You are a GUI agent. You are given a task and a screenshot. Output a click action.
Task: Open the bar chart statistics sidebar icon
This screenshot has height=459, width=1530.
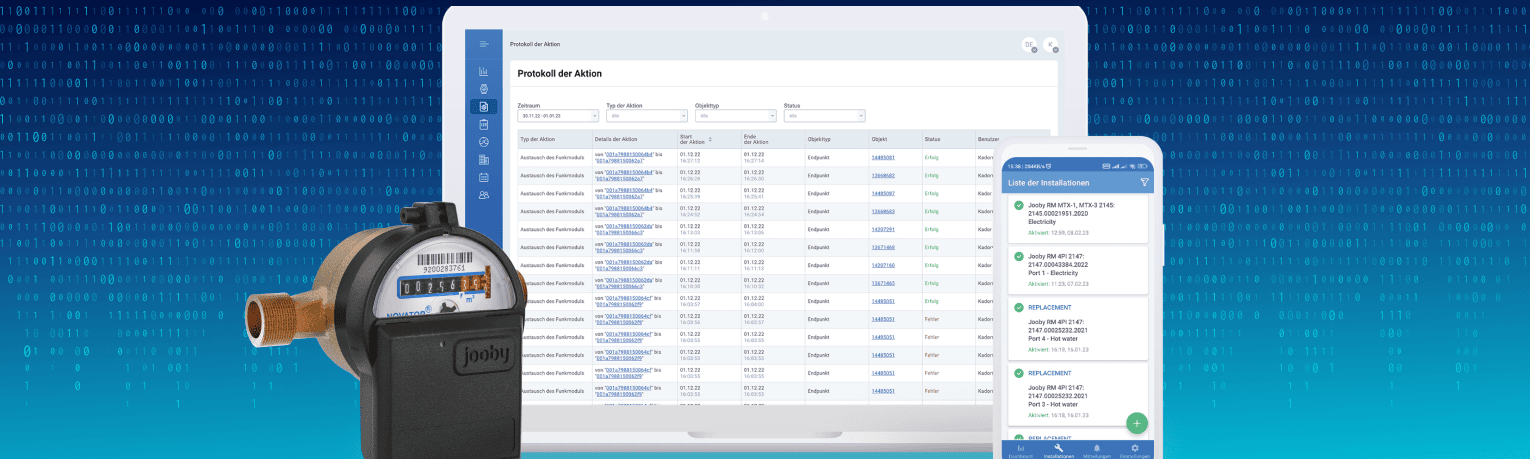[484, 71]
